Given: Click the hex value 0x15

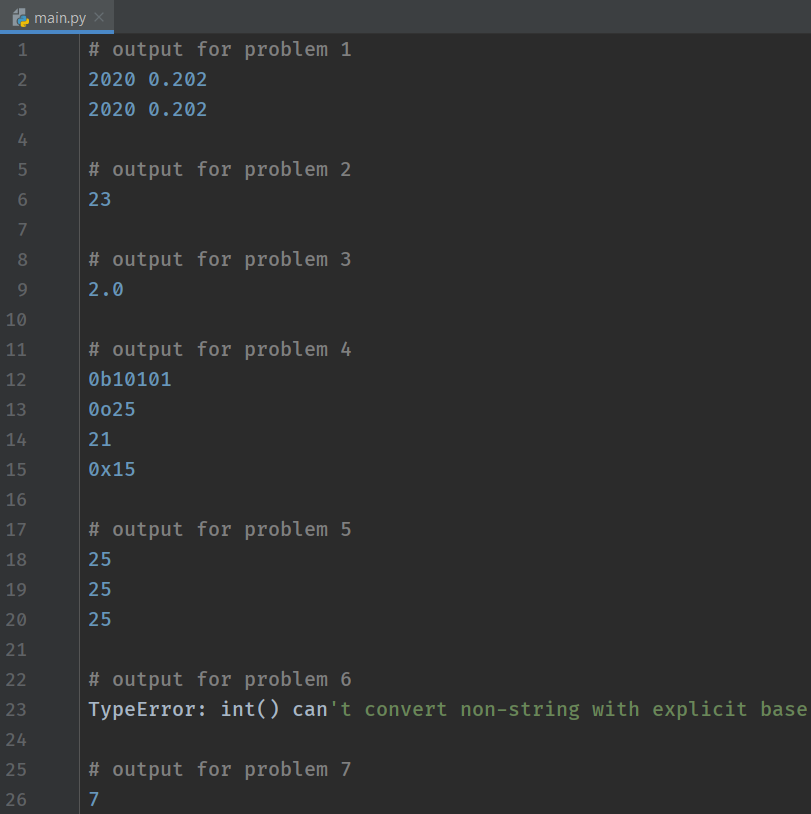Looking at the screenshot, I should (112, 470).
